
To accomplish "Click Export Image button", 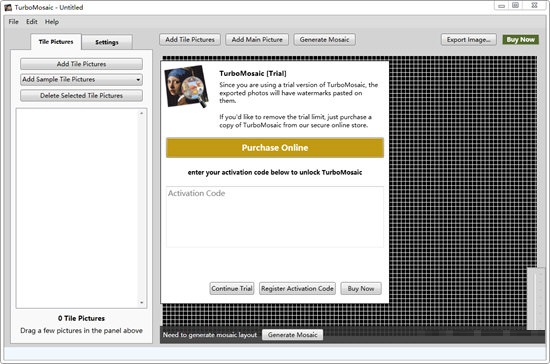I will 469,40.
